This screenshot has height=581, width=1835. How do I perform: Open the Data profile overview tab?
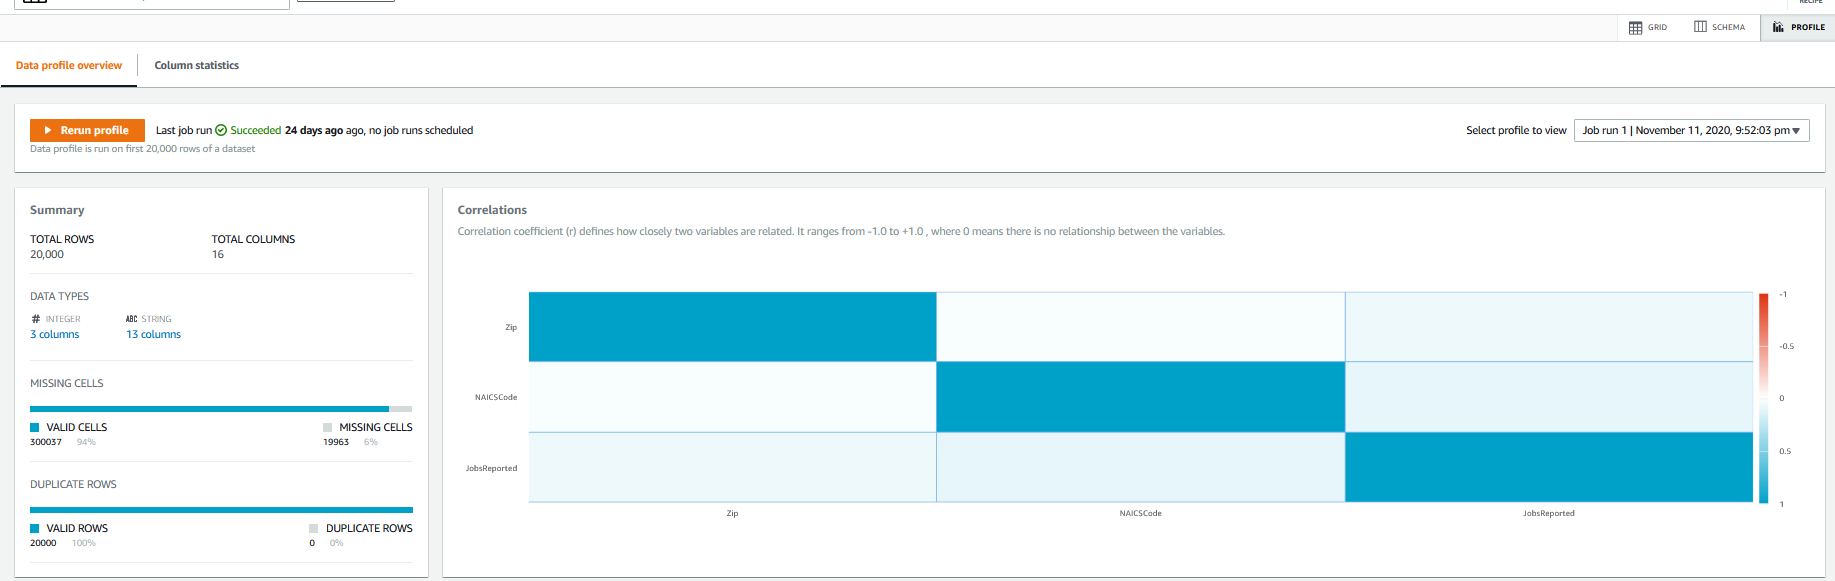pyautogui.click(x=69, y=65)
